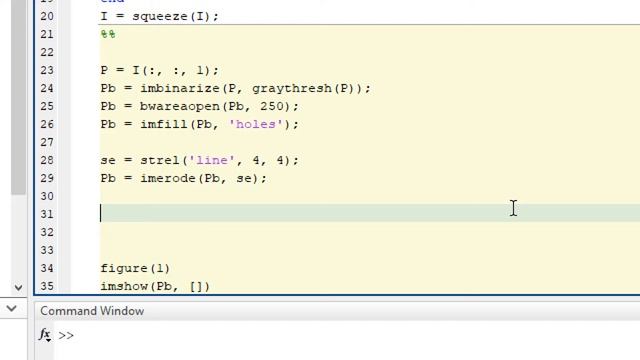Click the 'imerode' function call
The height and width of the screenshot is (360, 640).
168,178
